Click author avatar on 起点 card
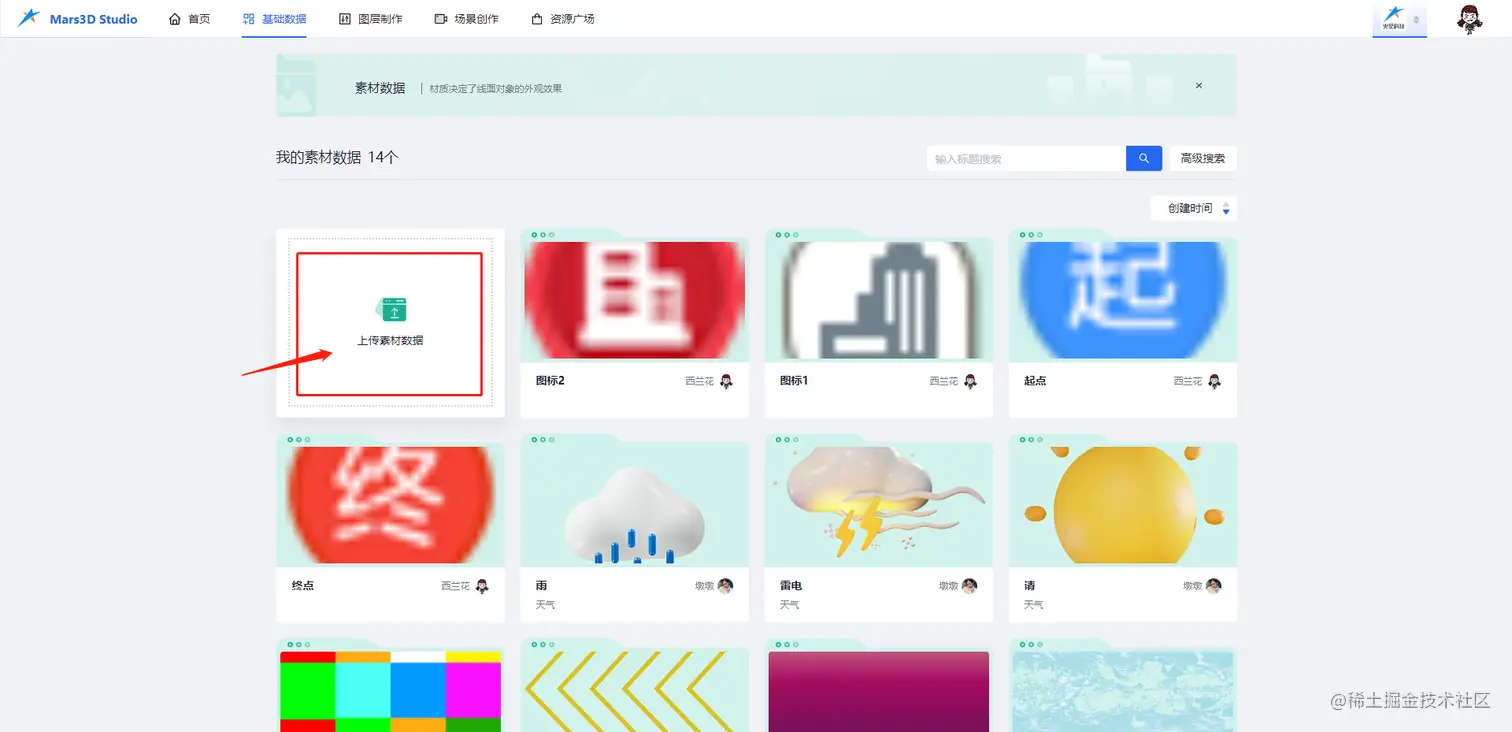This screenshot has width=1512, height=732. coord(1215,381)
